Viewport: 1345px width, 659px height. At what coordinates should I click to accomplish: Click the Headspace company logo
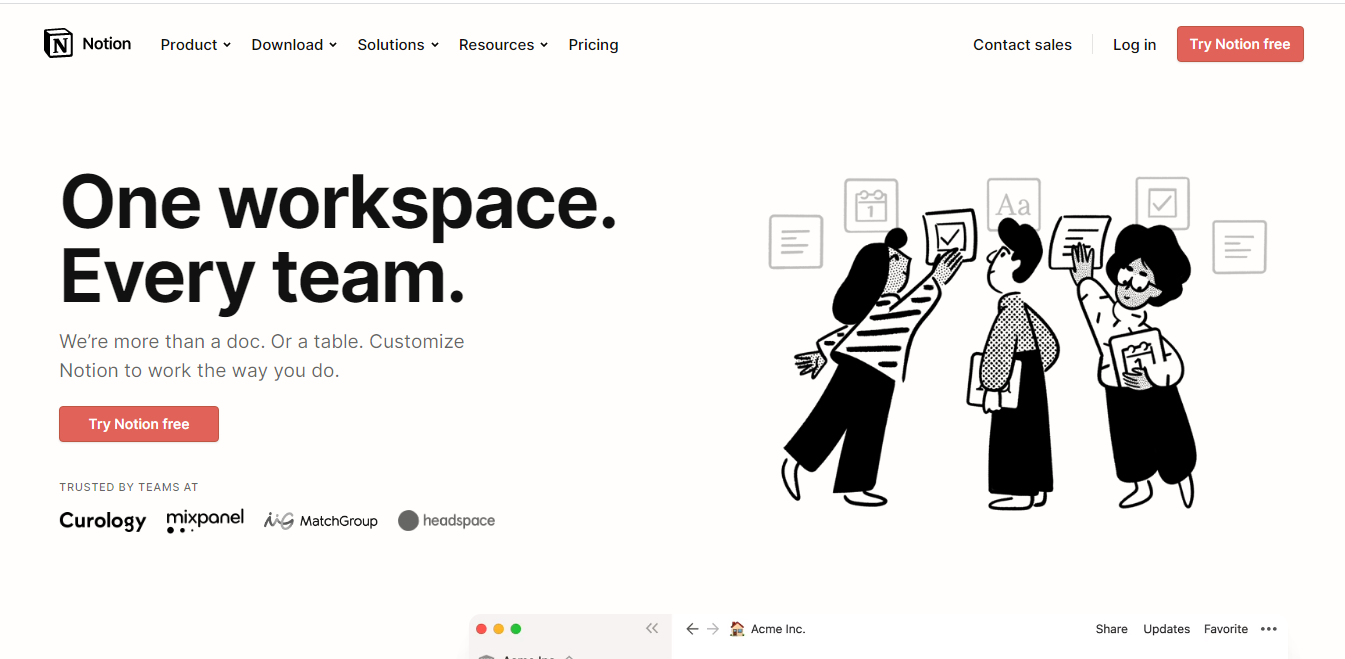pos(446,520)
